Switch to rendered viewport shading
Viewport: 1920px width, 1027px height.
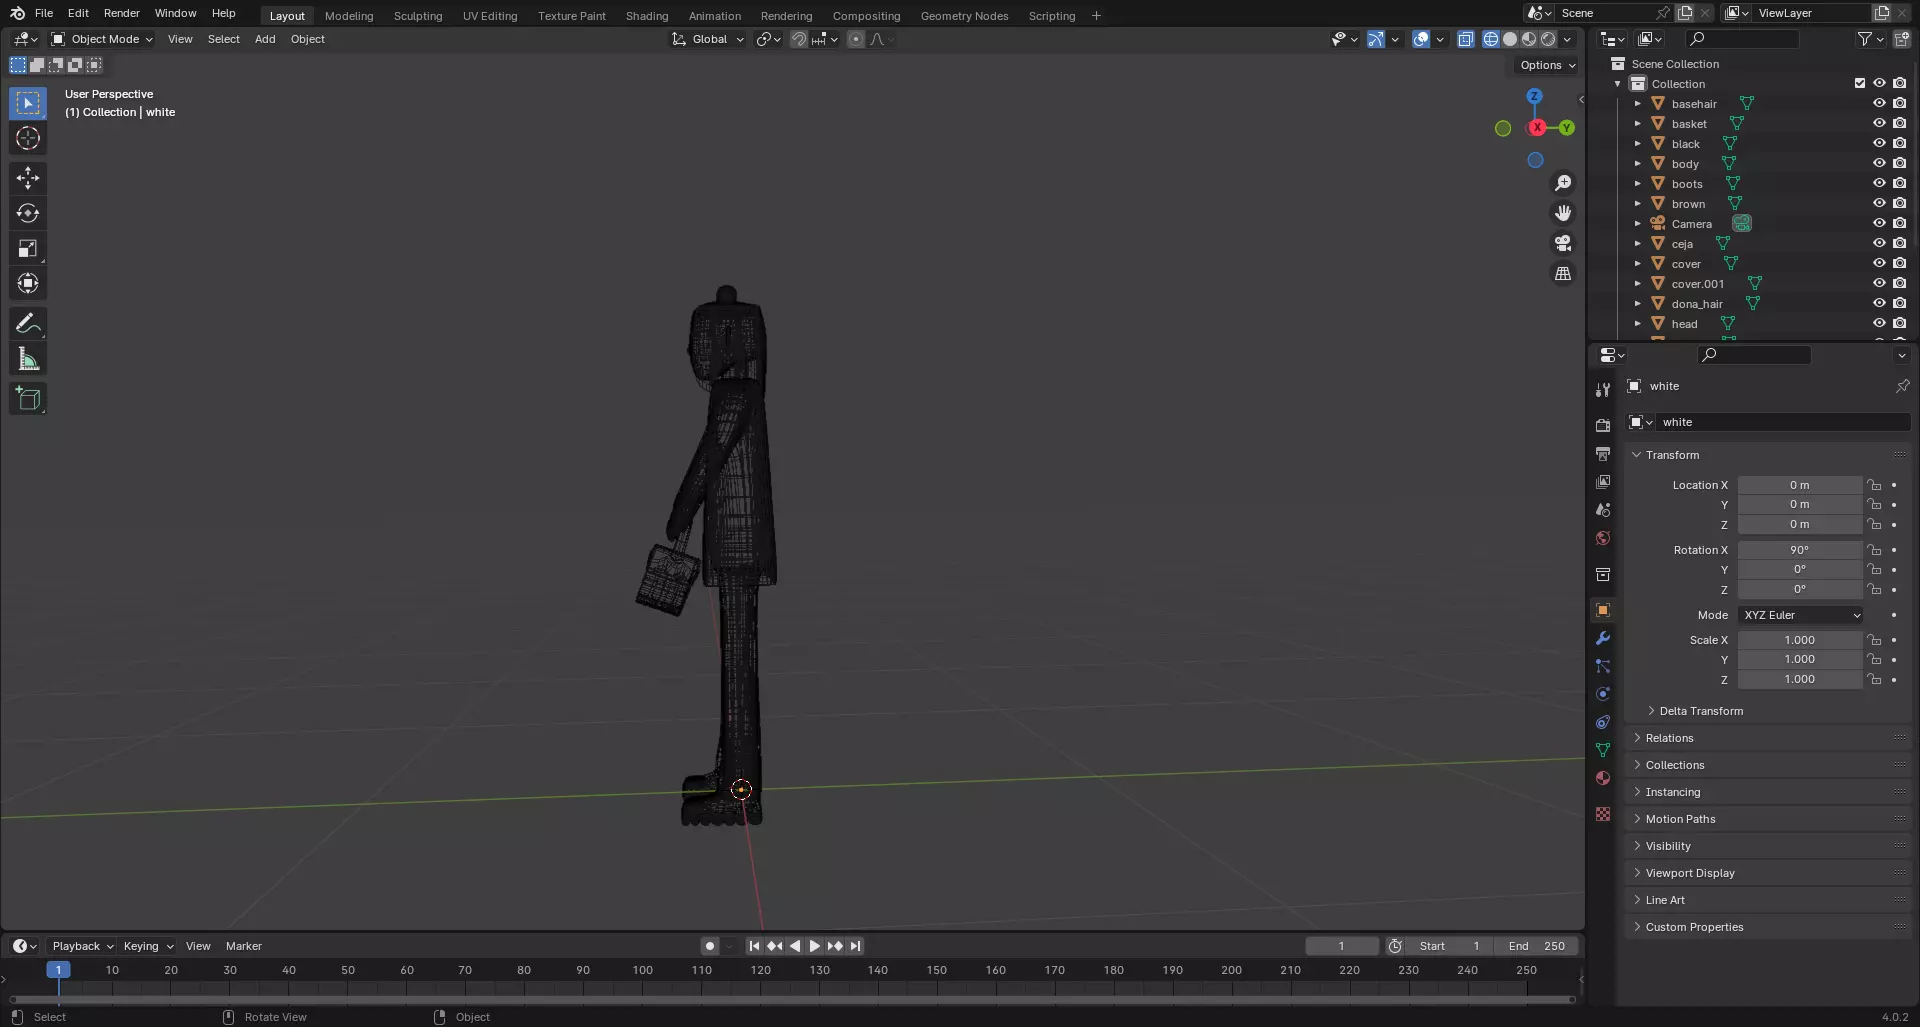[1548, 39]
